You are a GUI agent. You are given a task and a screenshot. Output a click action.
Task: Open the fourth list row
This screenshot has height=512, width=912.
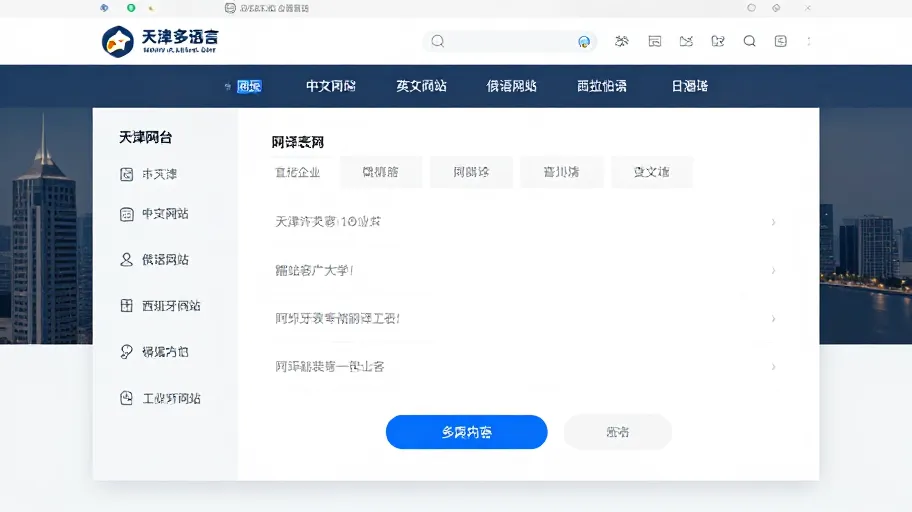tap(525, 367)
